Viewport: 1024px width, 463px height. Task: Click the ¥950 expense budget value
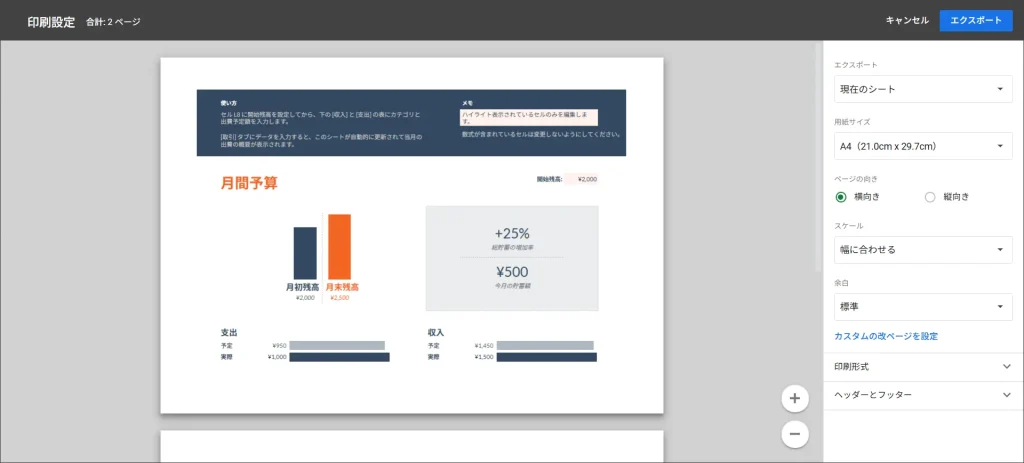tap(280, 345)
